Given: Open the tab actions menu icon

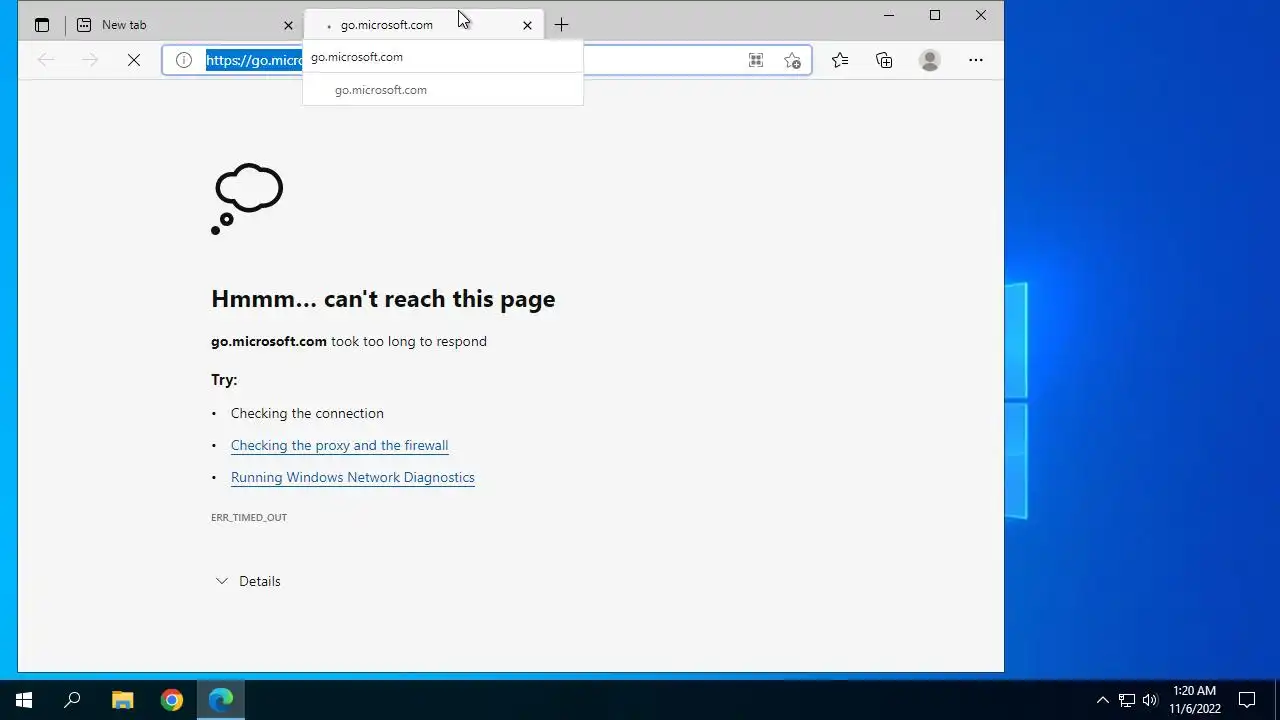Looking at the screenshot, I should [42, 25].
